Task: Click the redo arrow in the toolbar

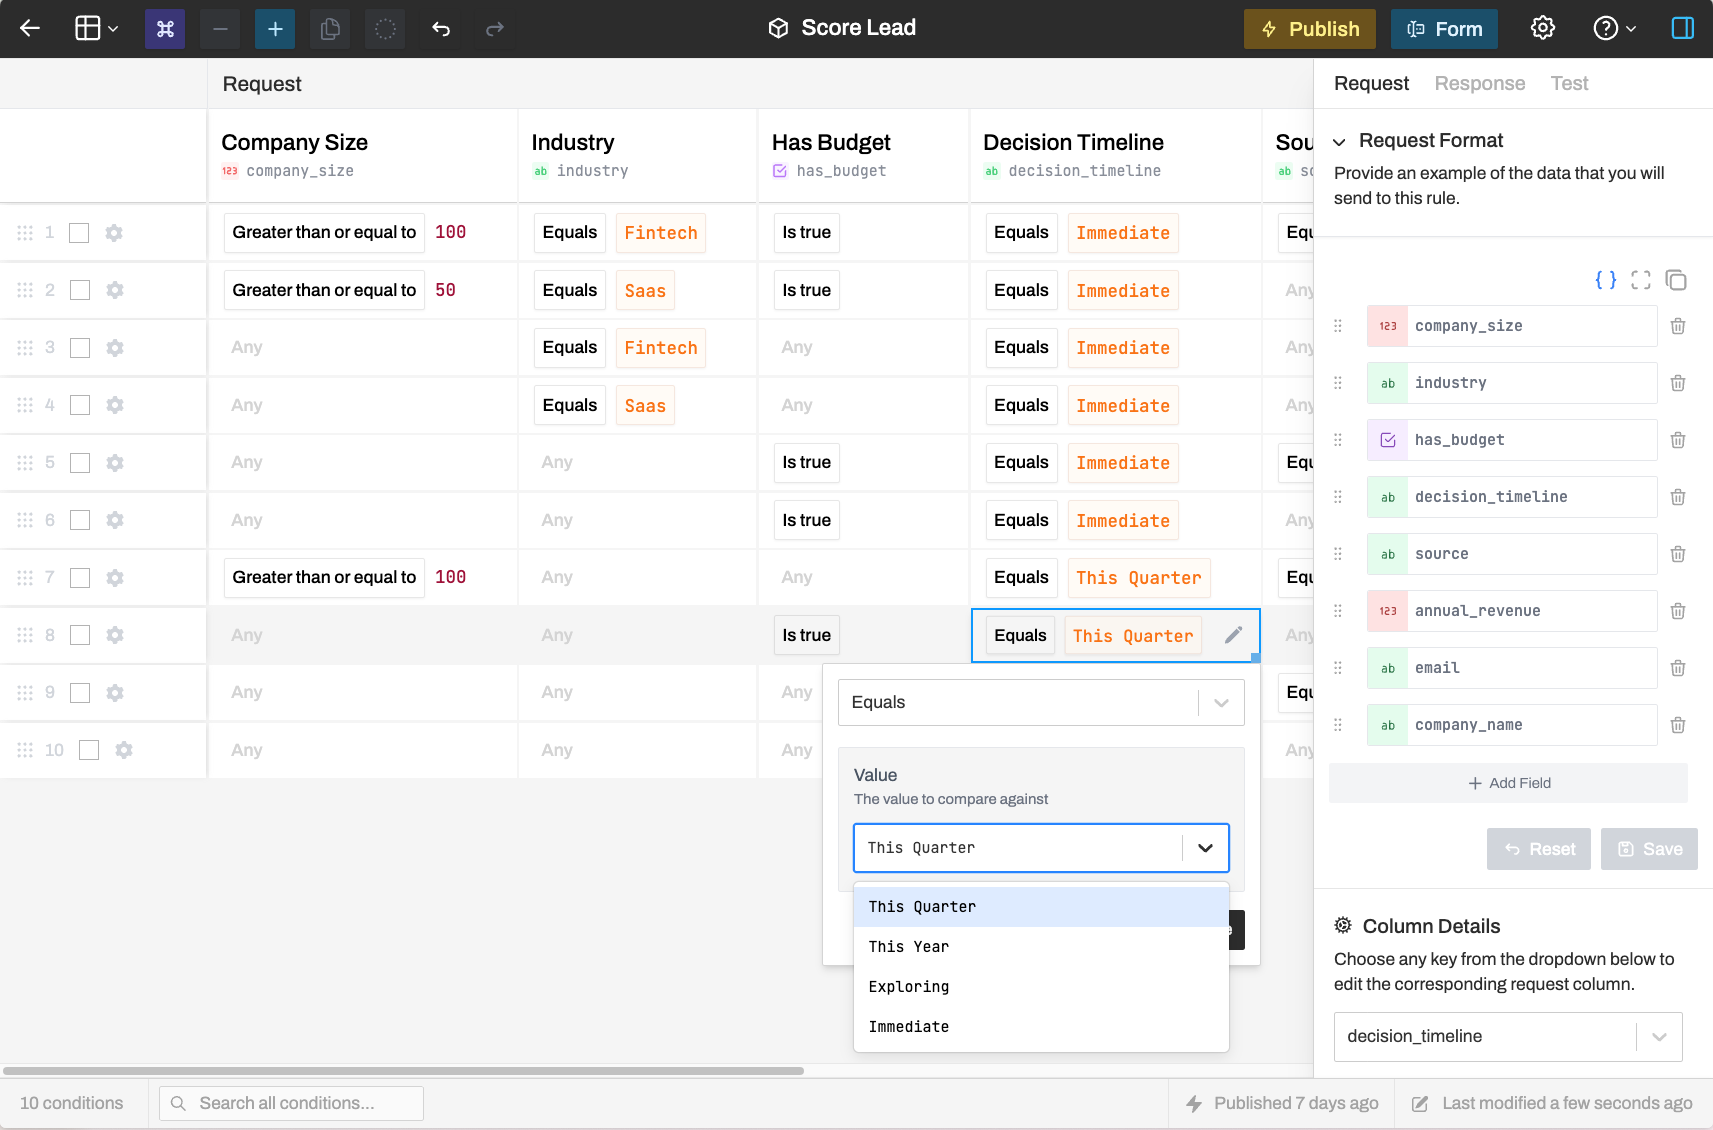Action: (x=494, y=28)
